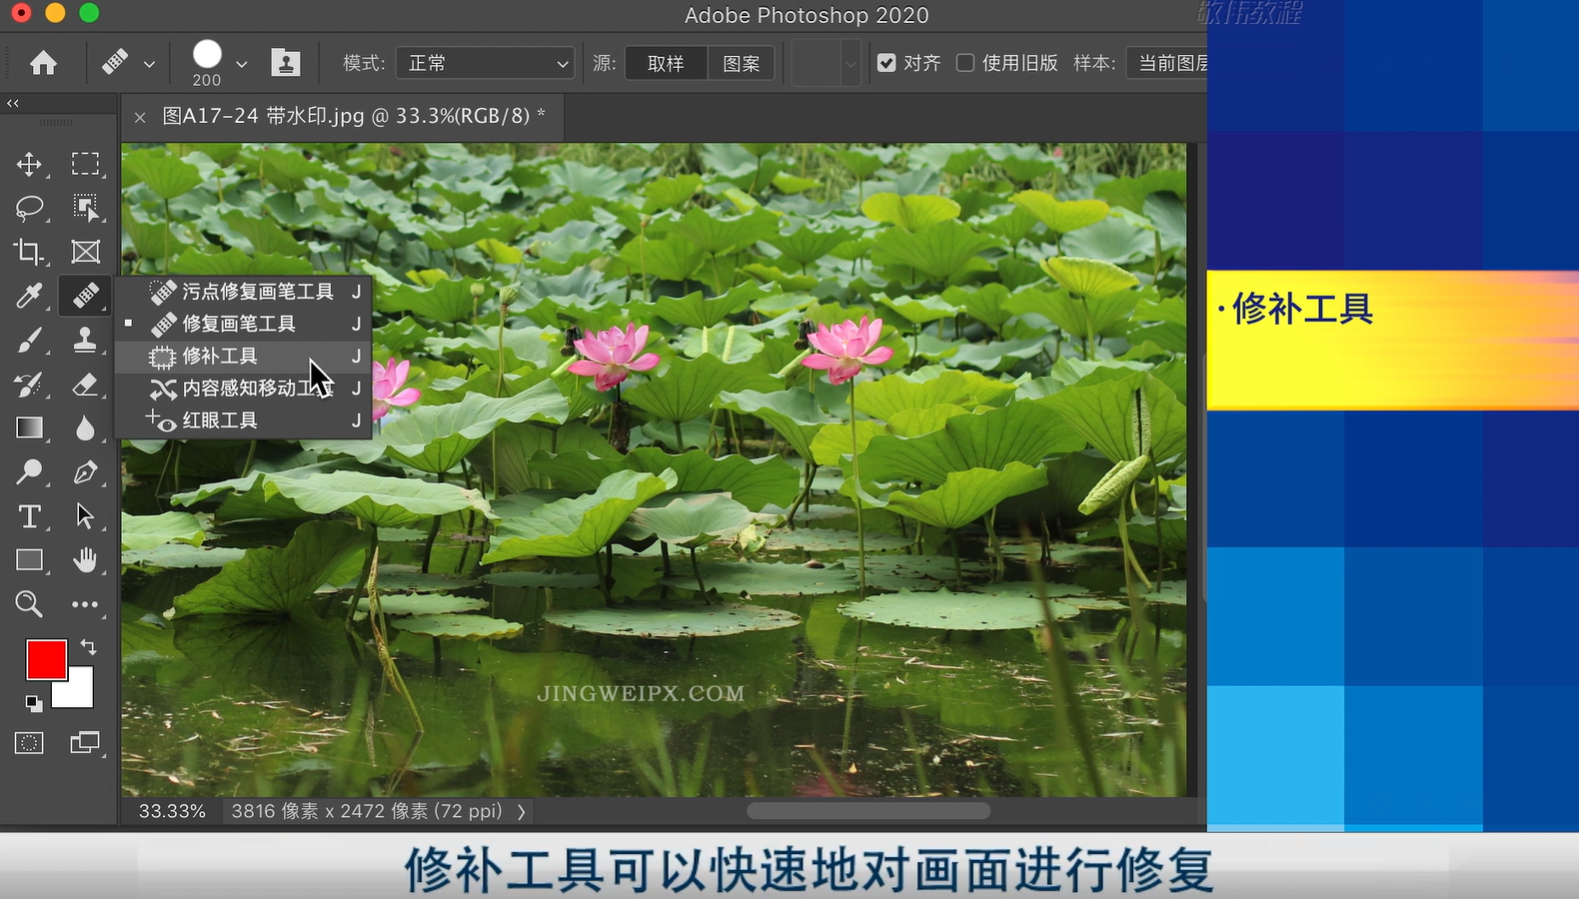Screen dimensions: 1579x899
Task: Select the Rectangle shape tool
Action: (x=29, y=560)
